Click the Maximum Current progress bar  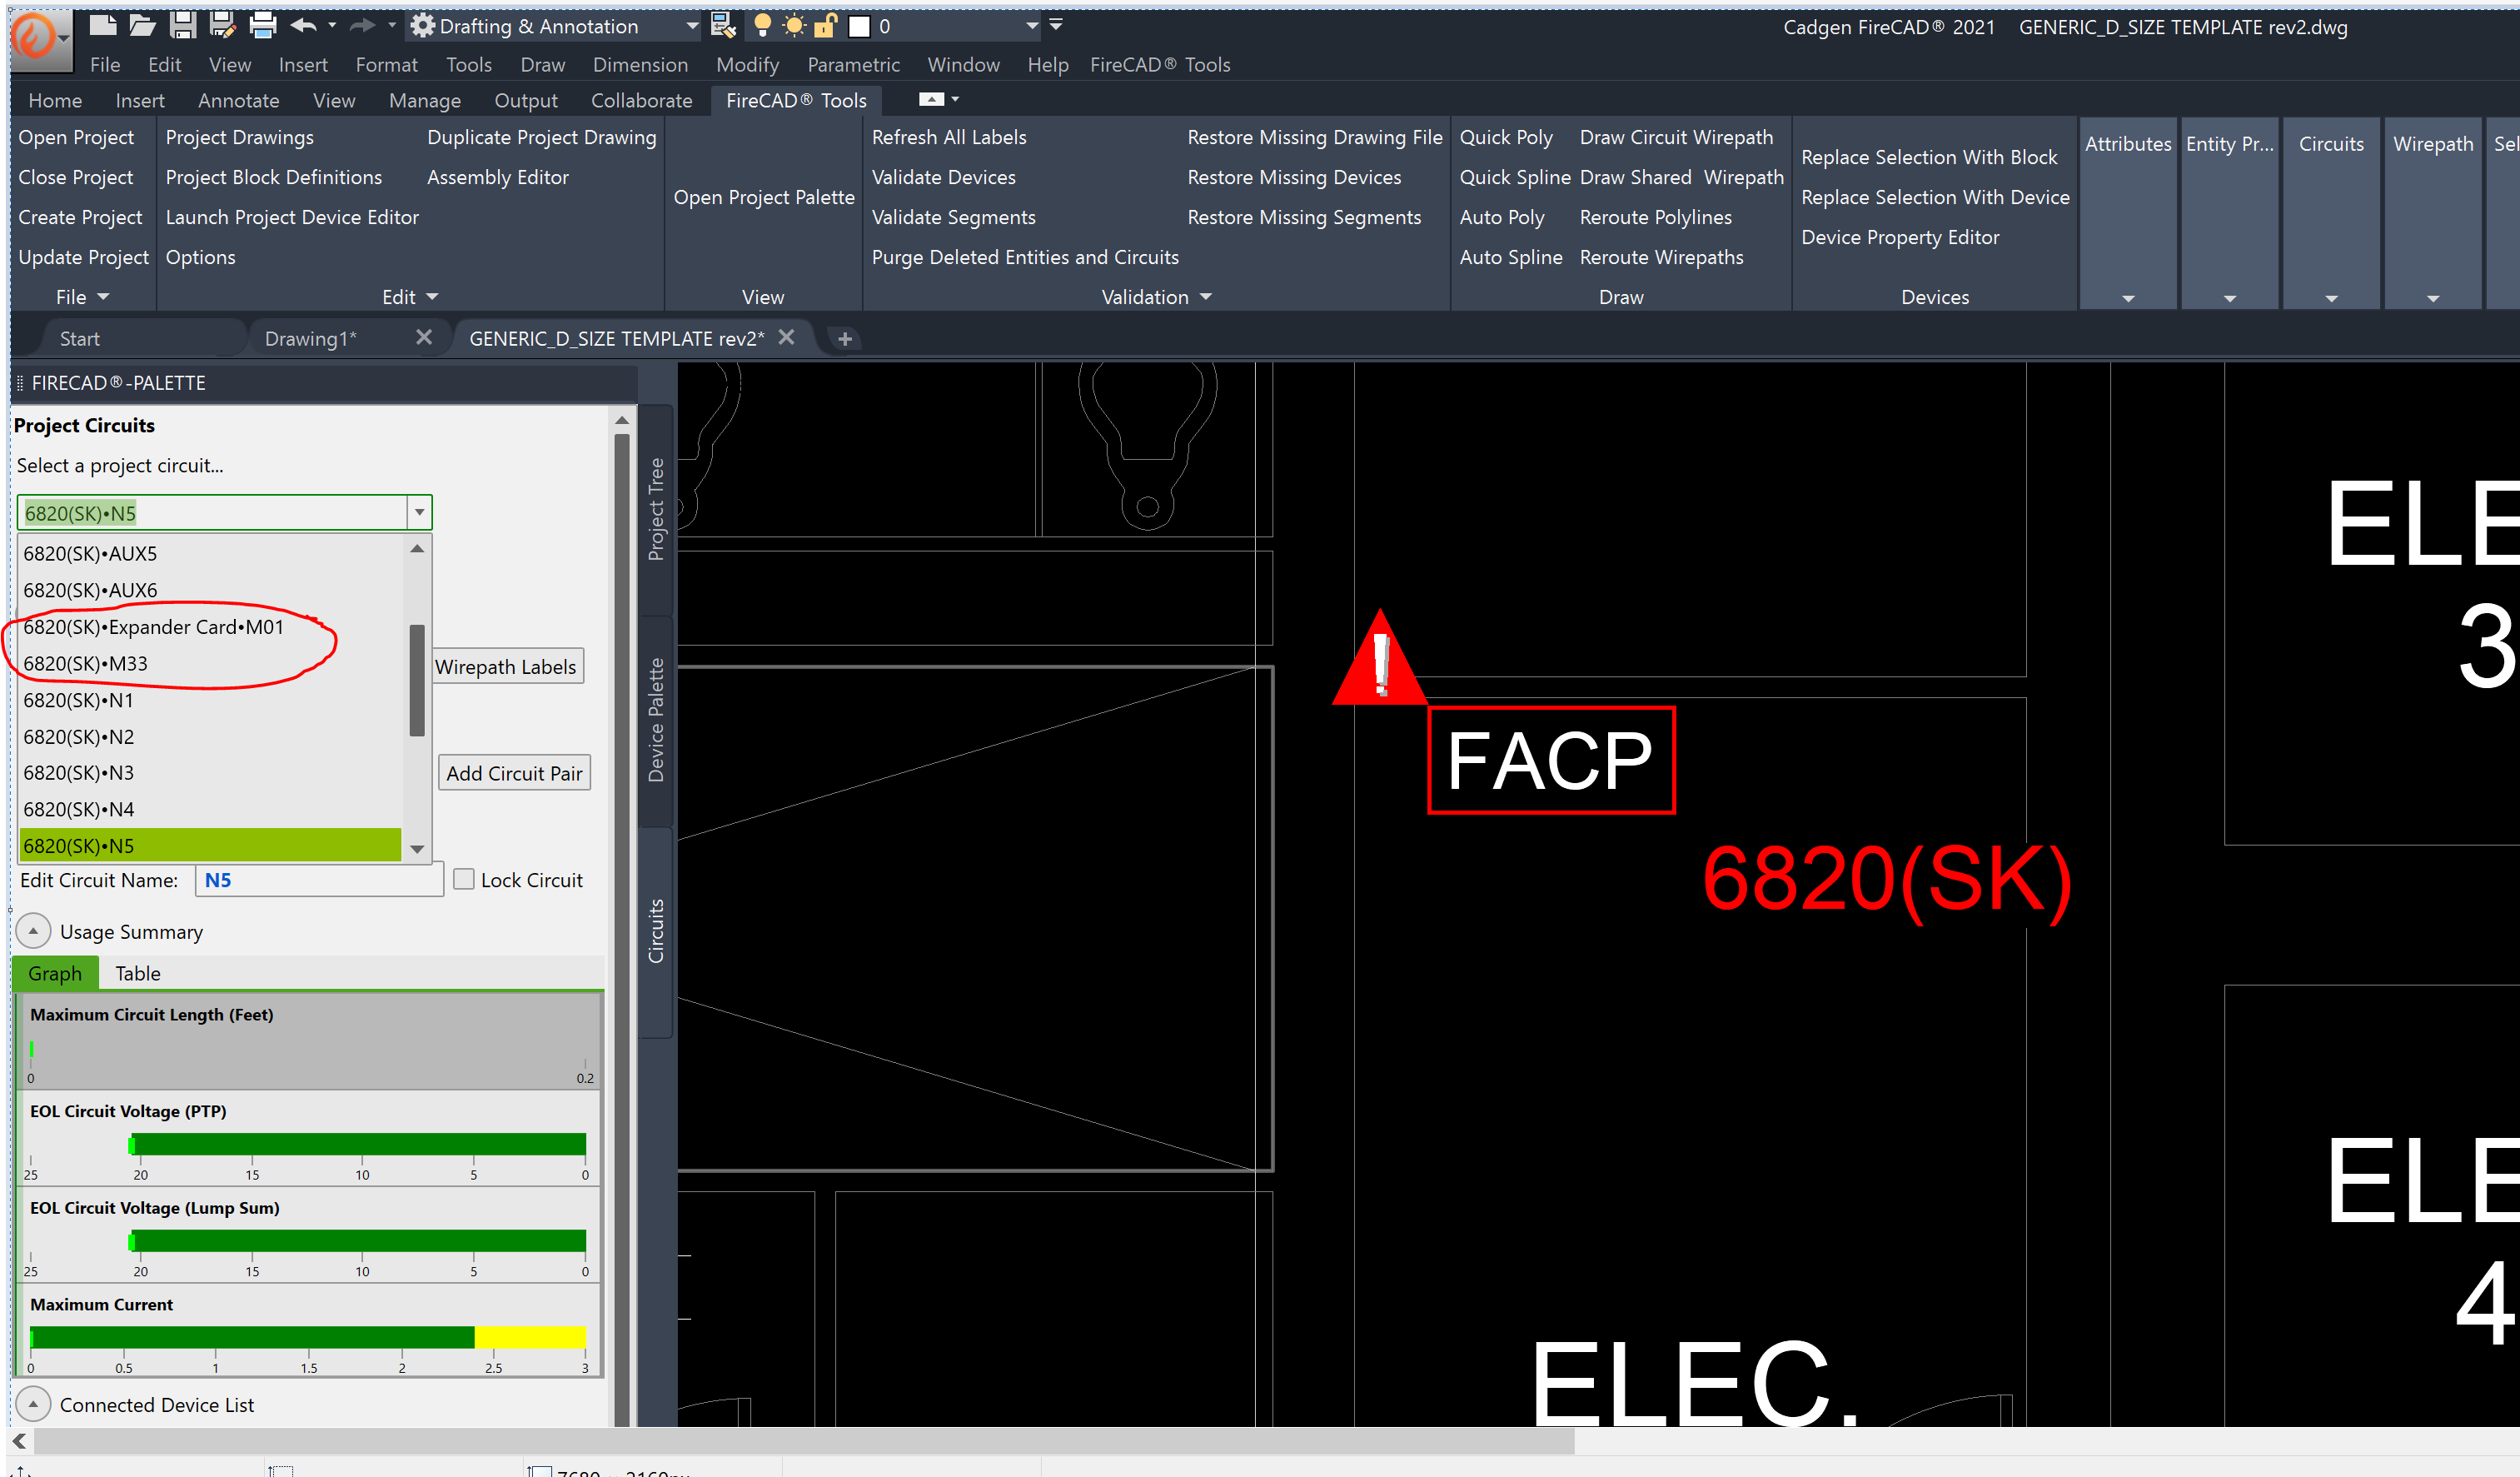[x=308, y=1337]
